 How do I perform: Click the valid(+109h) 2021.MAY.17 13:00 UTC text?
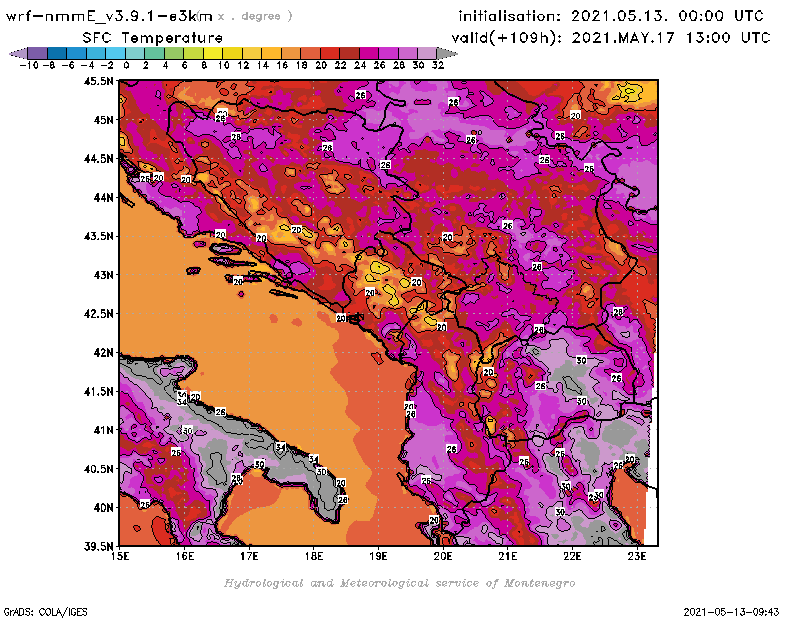click(x=611, y=38)
